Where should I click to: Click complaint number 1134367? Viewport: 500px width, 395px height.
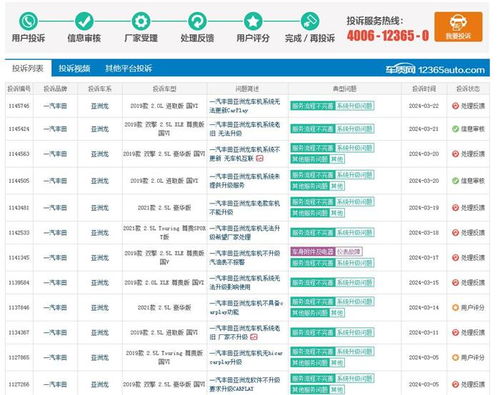[19, 332]
